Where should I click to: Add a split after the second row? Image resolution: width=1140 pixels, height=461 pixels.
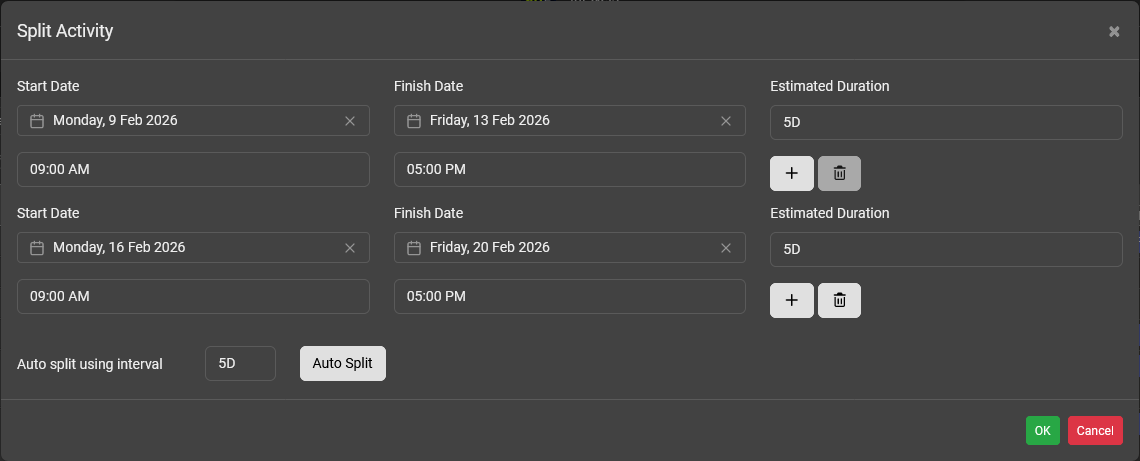click(791, 300)
